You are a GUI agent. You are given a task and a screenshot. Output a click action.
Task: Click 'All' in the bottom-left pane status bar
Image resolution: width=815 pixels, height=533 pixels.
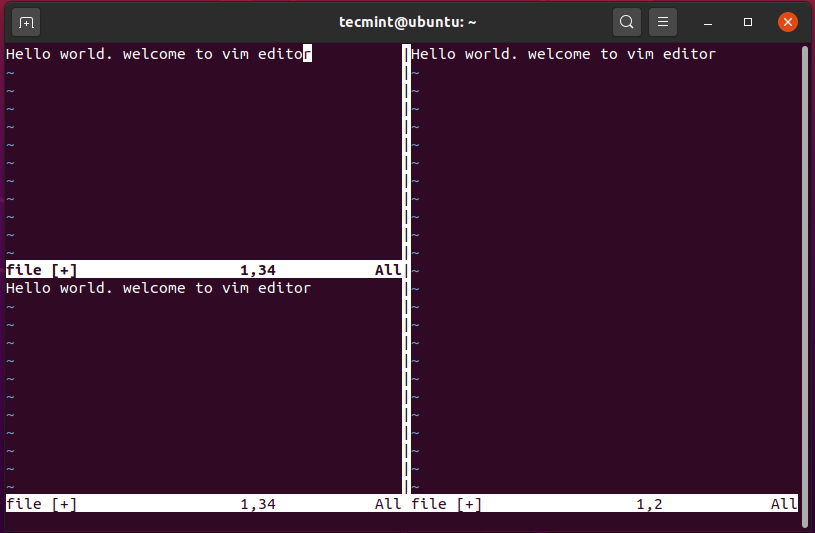388,504
